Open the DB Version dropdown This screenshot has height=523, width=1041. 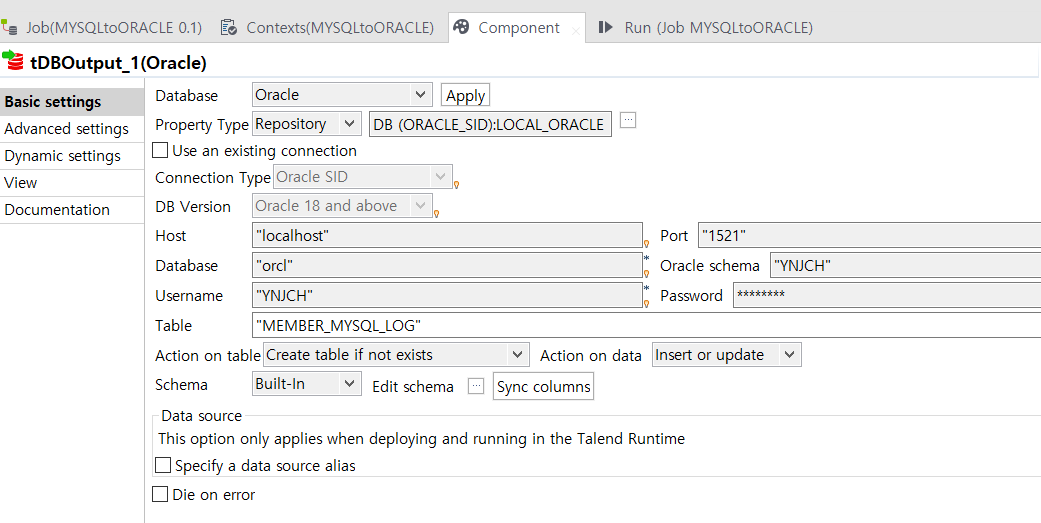(x=343, y=206)
